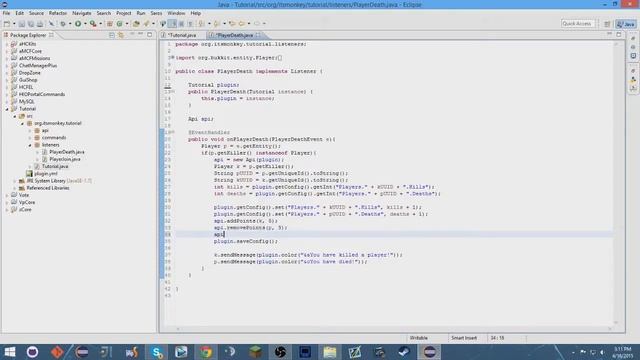Click the Print toolbar icon

pyautogui.click(x=40, y=24)
